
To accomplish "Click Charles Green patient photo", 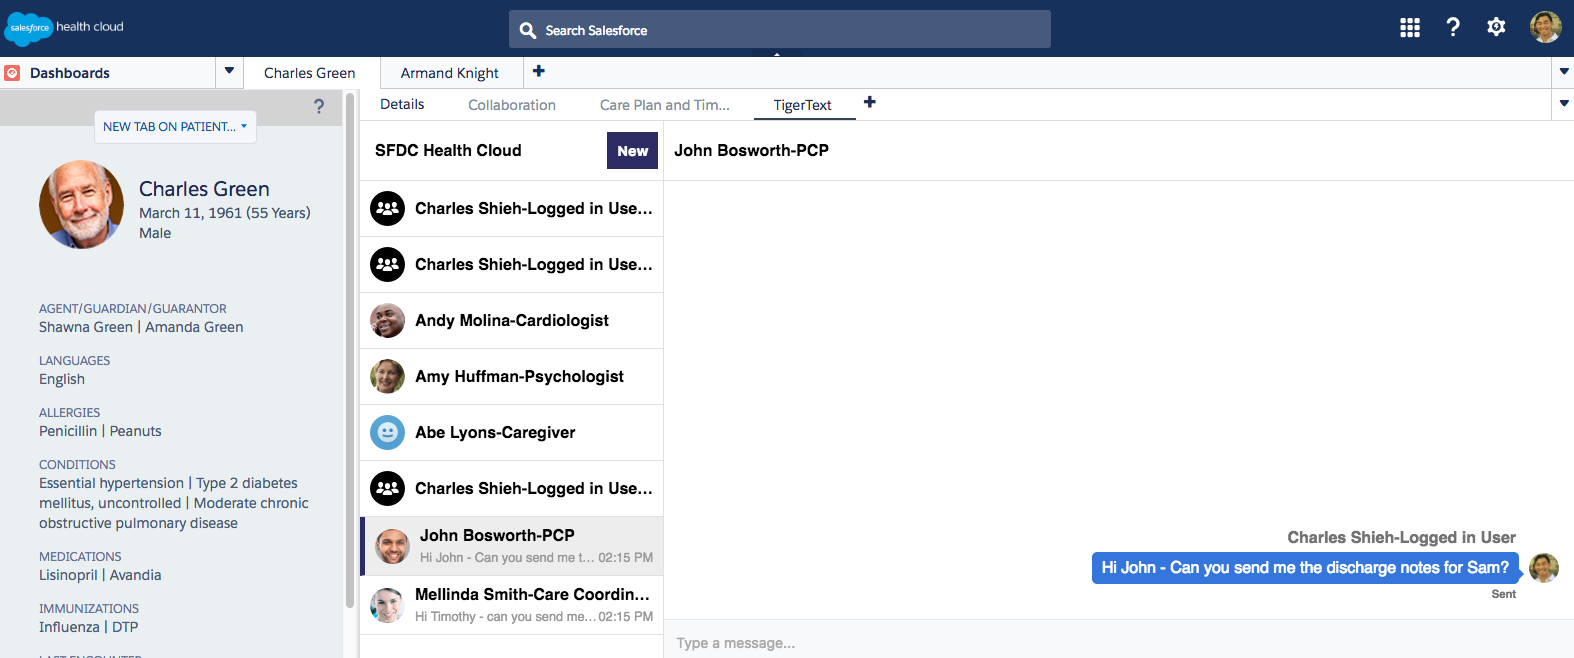I will pyautogui.click(x=82, y=204).
